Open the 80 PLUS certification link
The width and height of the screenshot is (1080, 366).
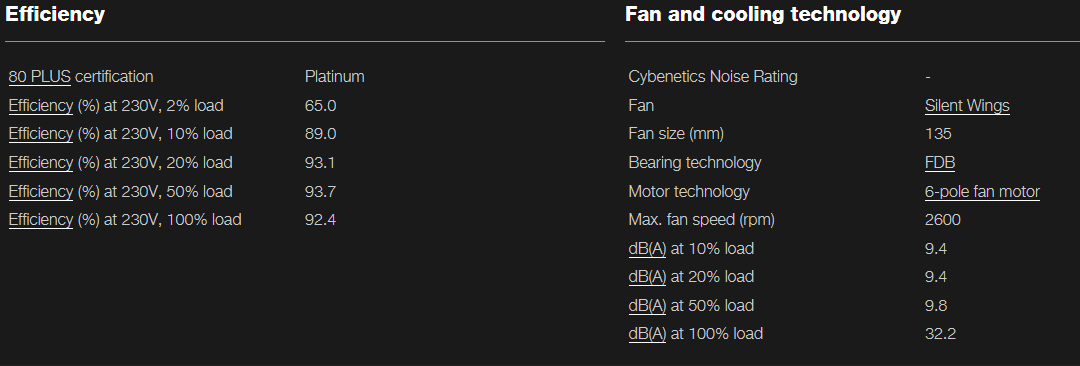(x=39, y=77)
